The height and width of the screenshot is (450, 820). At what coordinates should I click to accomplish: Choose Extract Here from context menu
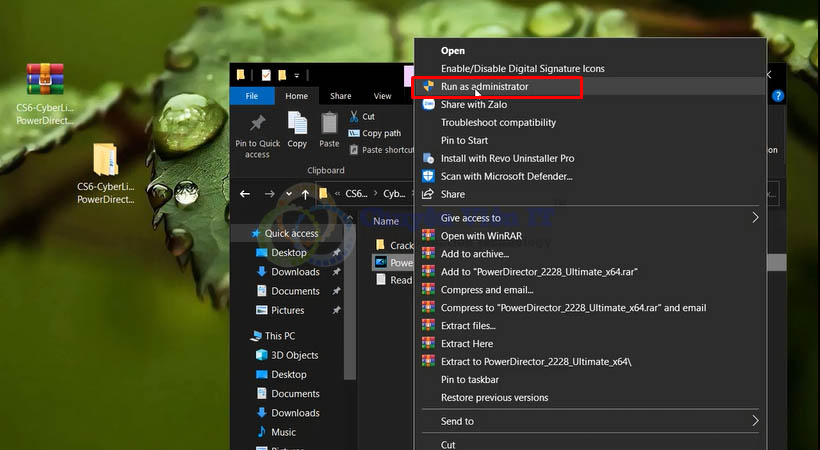466,344
